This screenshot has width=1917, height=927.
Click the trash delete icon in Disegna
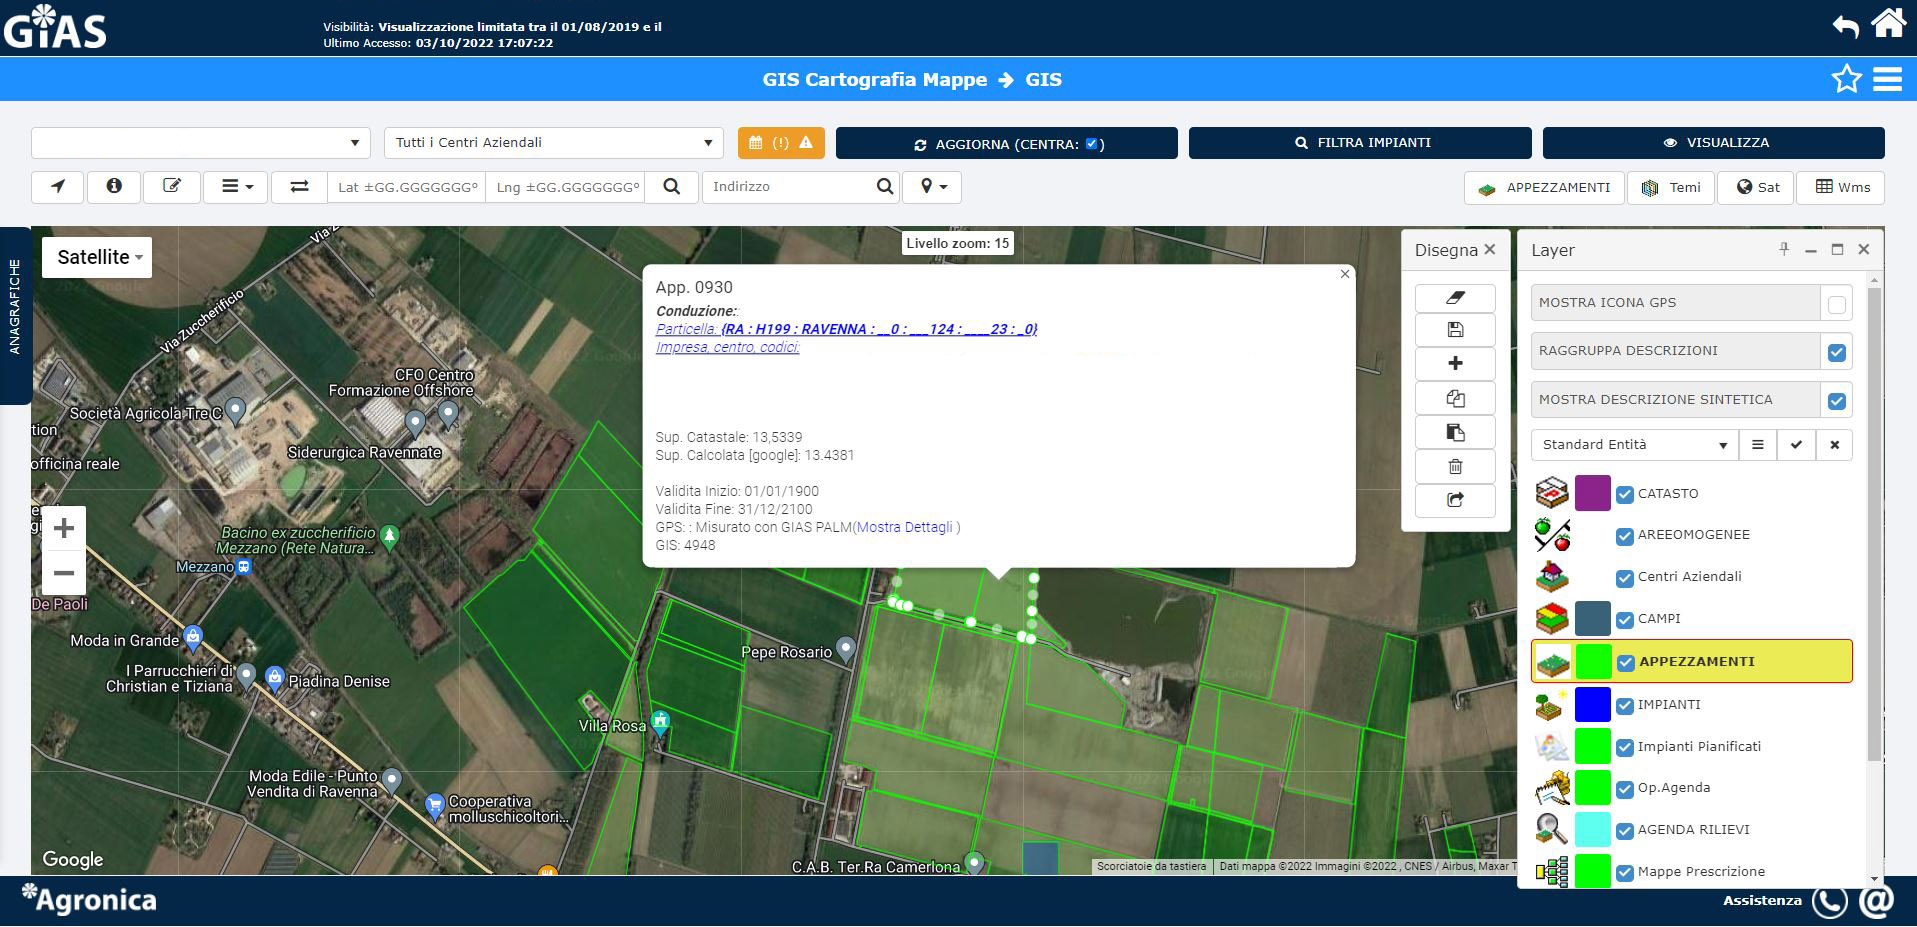pos(1455,466)
